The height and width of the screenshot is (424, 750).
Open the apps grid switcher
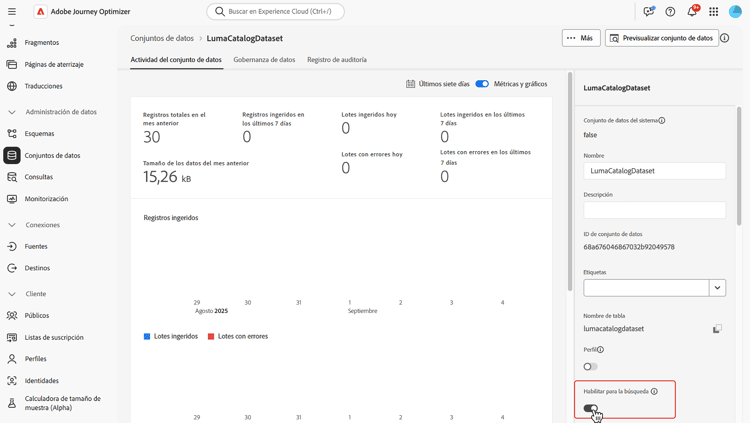tap(714, 11)
